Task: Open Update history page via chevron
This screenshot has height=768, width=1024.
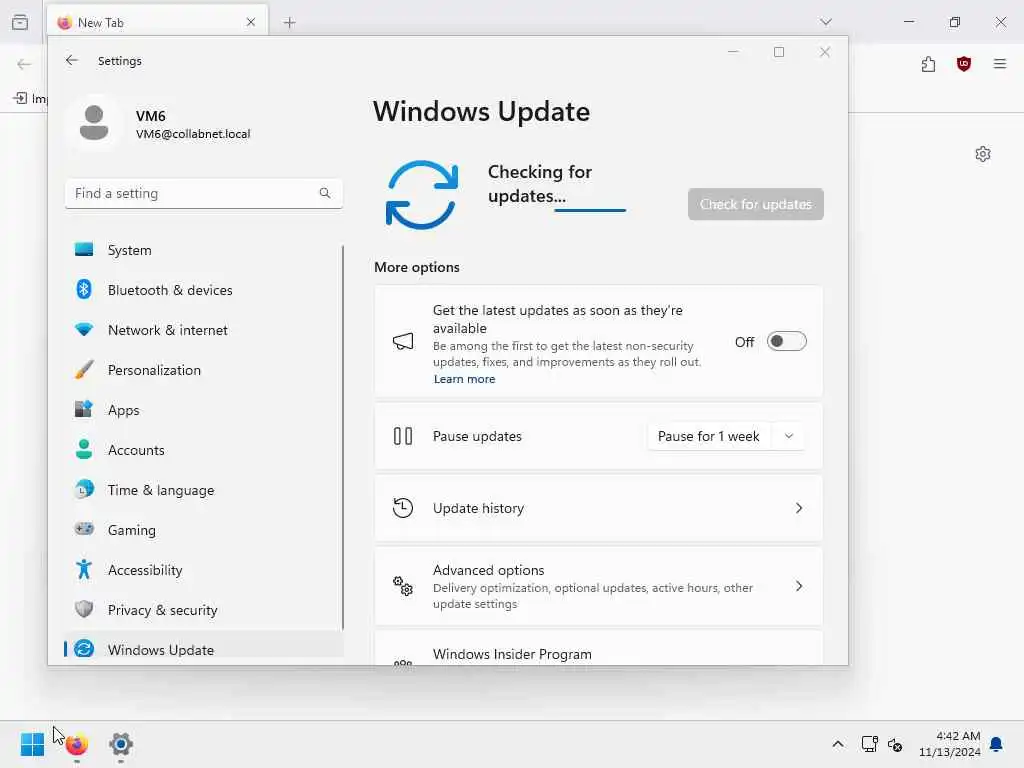Action: [x=799, y=508]
